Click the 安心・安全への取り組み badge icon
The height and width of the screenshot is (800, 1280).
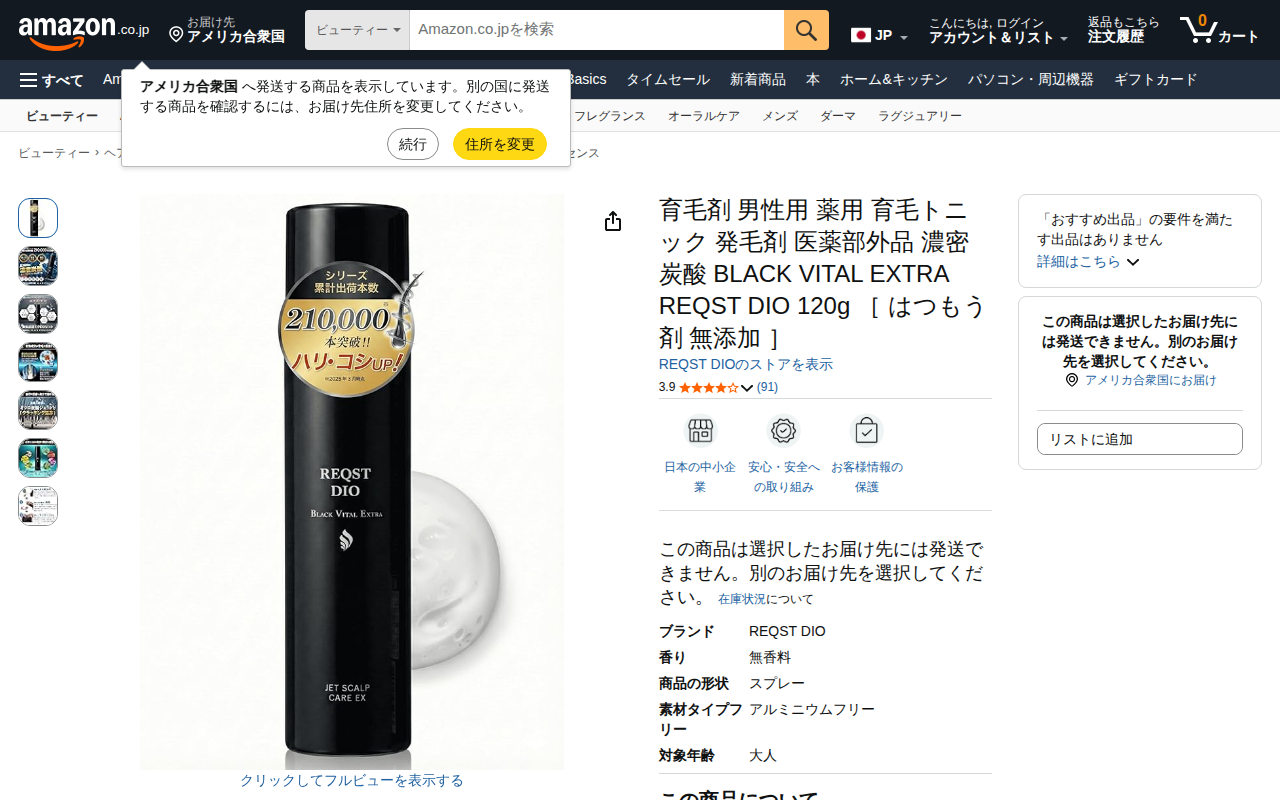click(783, 431)
